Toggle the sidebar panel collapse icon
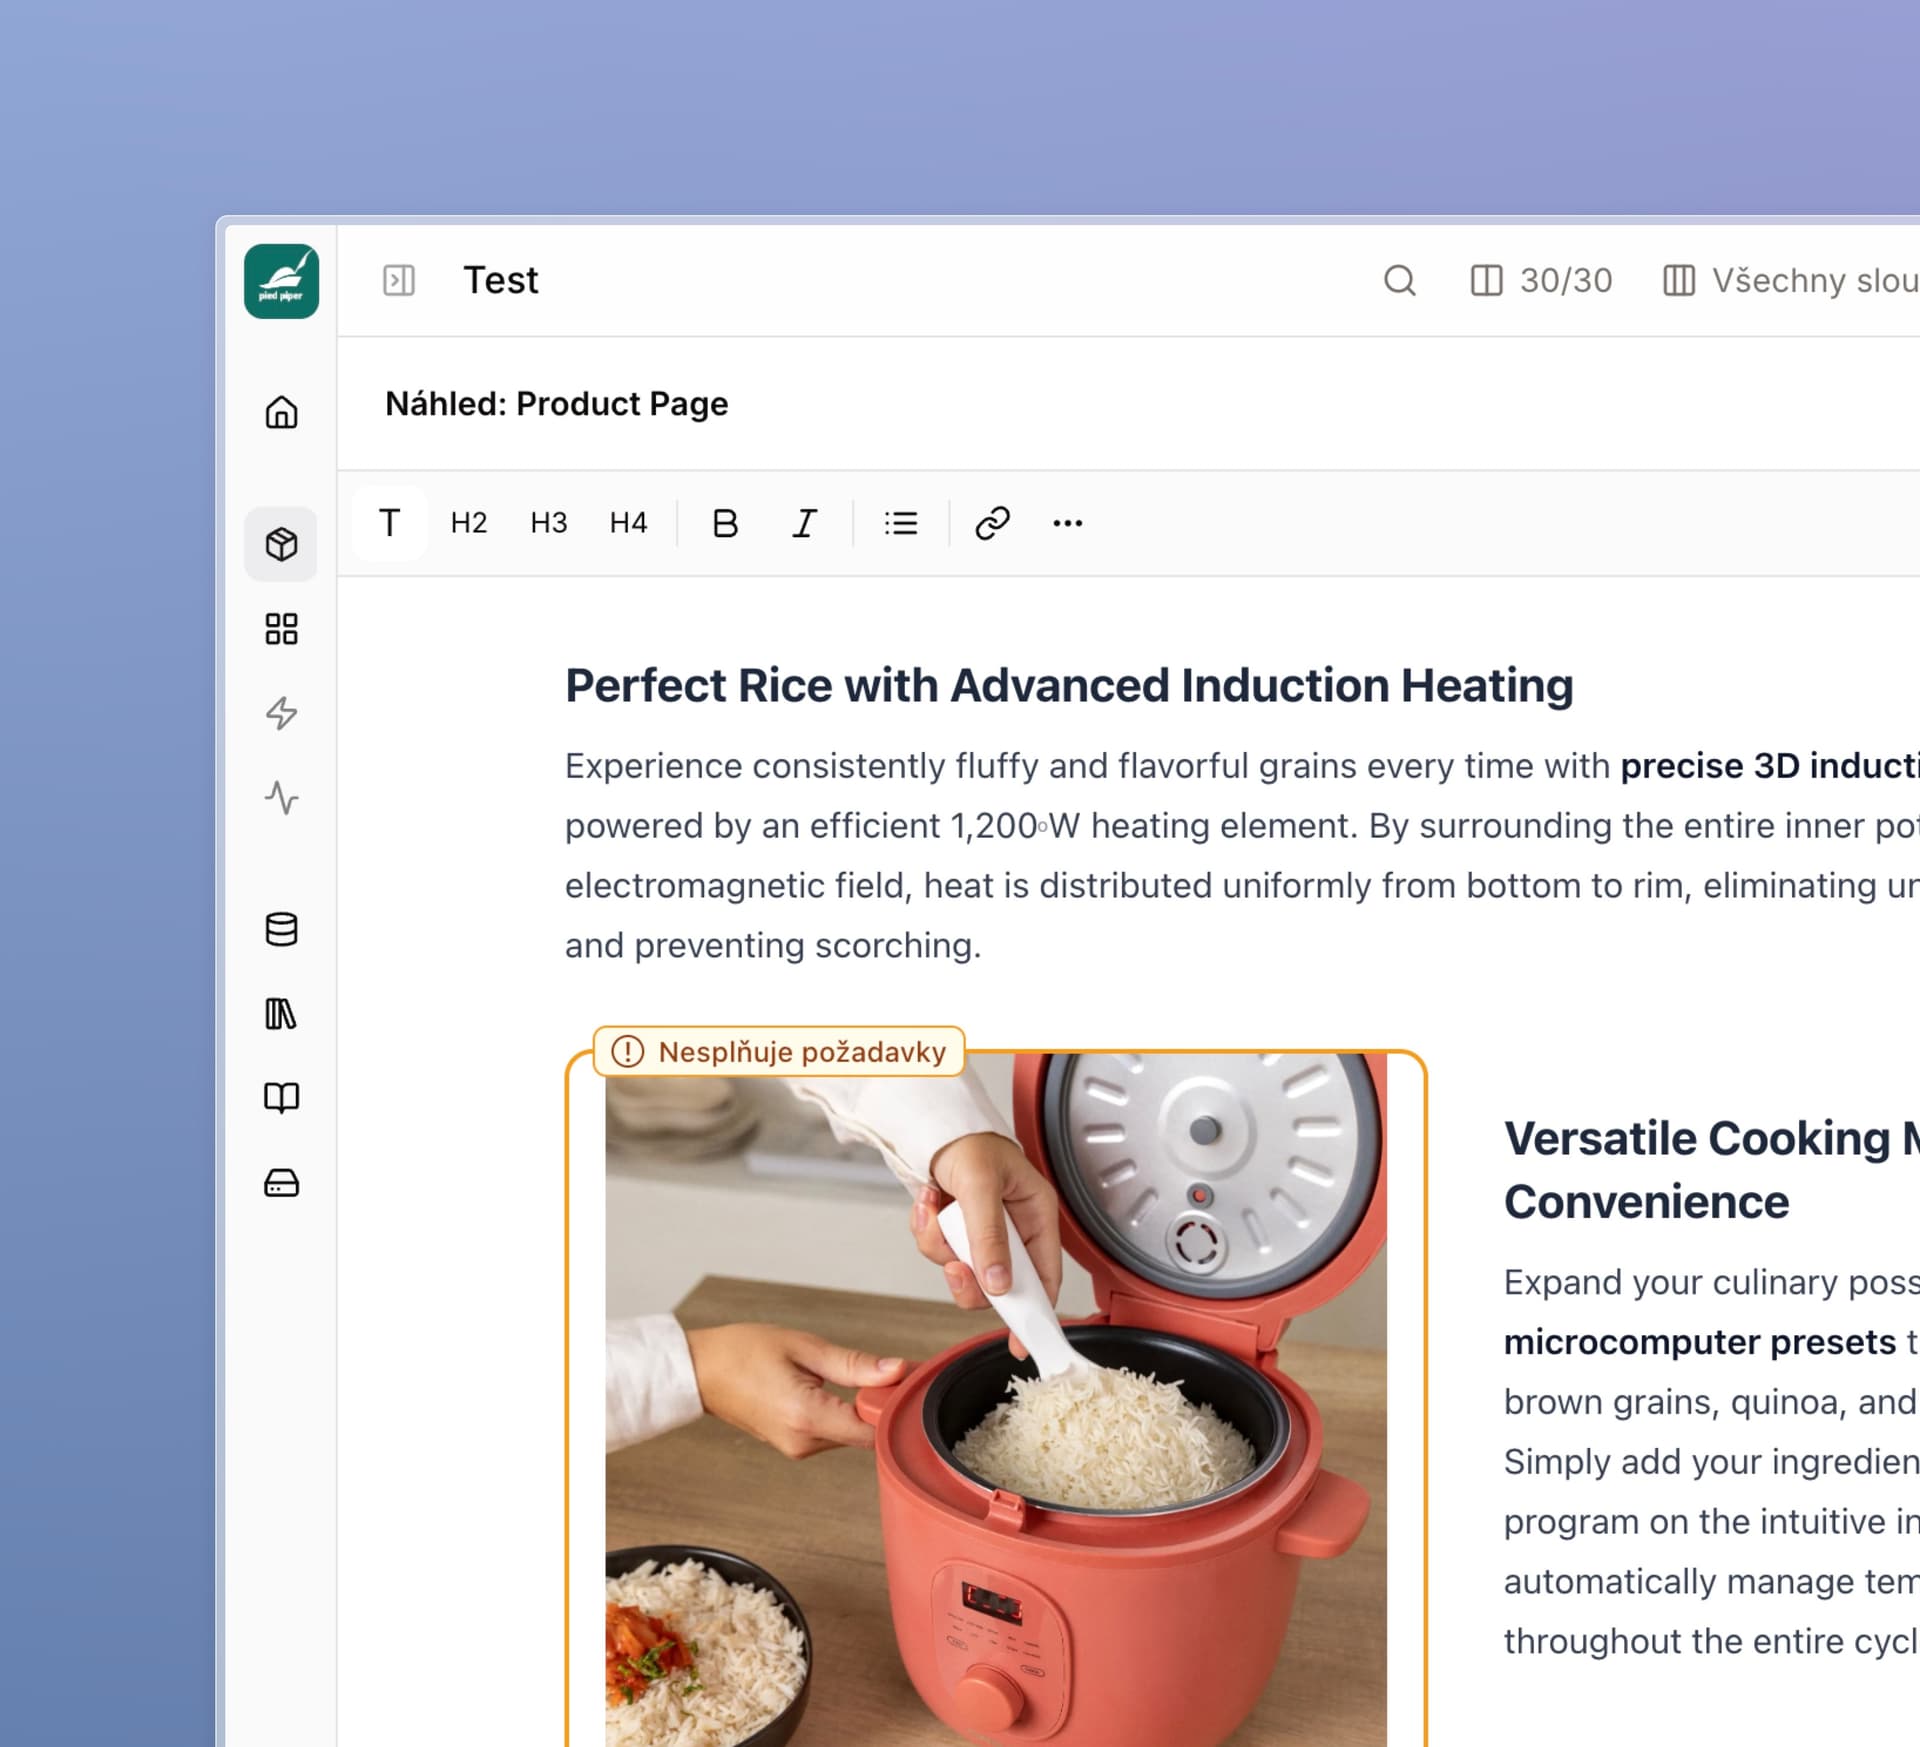Screen dimensions: 1920x1747 pyautogui.click(x=399, y=280)
